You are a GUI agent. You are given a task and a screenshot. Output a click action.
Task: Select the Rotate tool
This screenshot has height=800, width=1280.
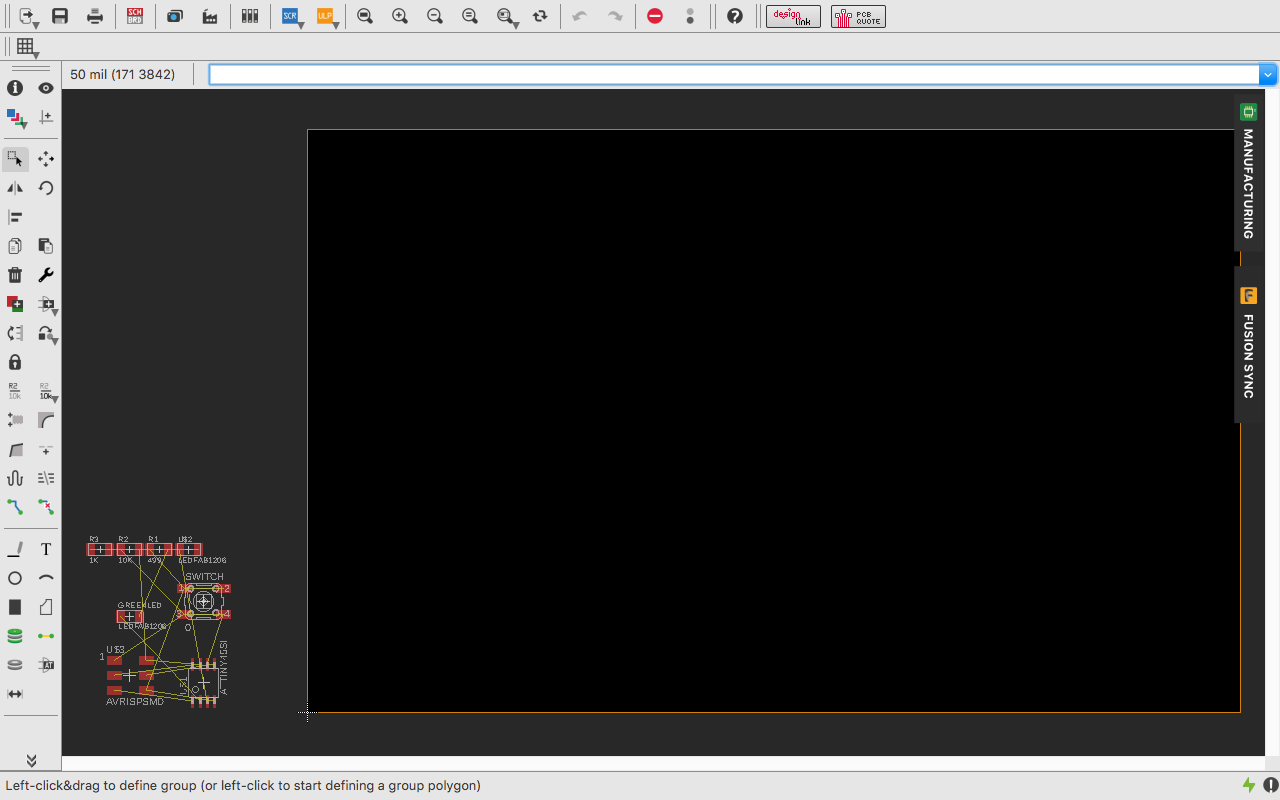(46, 188)
